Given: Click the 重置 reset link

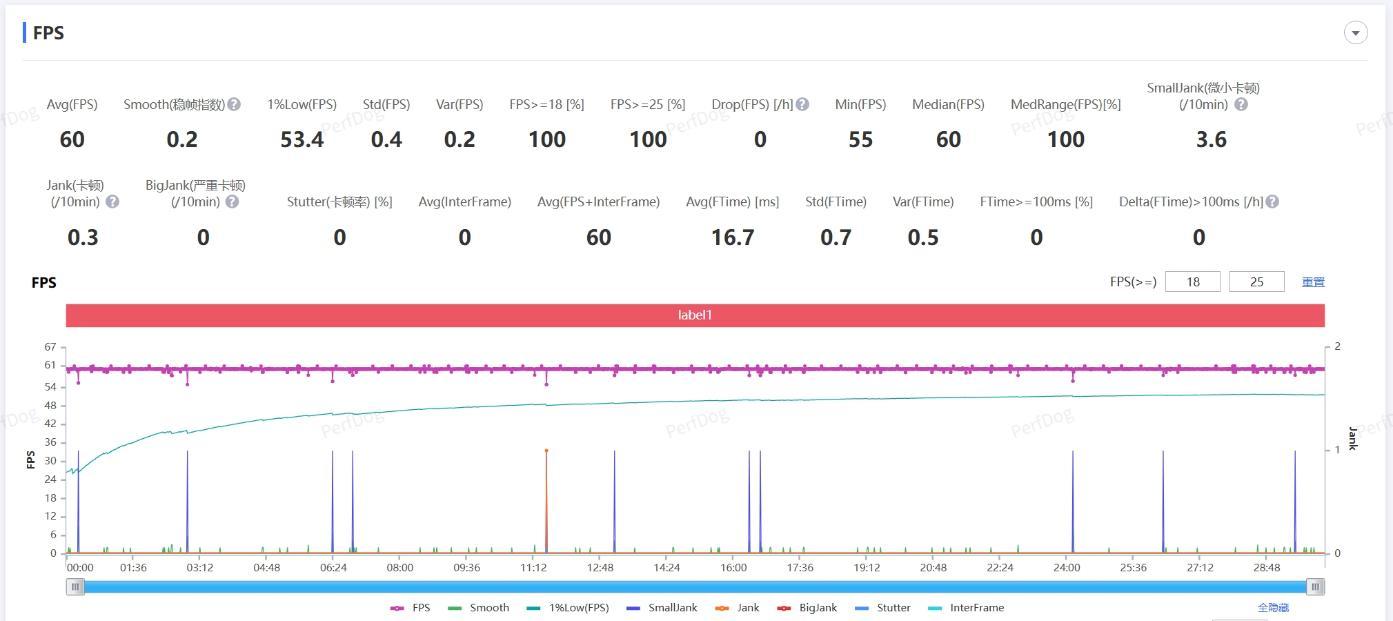Looking at the screenshot, I should pos(1313,282).
